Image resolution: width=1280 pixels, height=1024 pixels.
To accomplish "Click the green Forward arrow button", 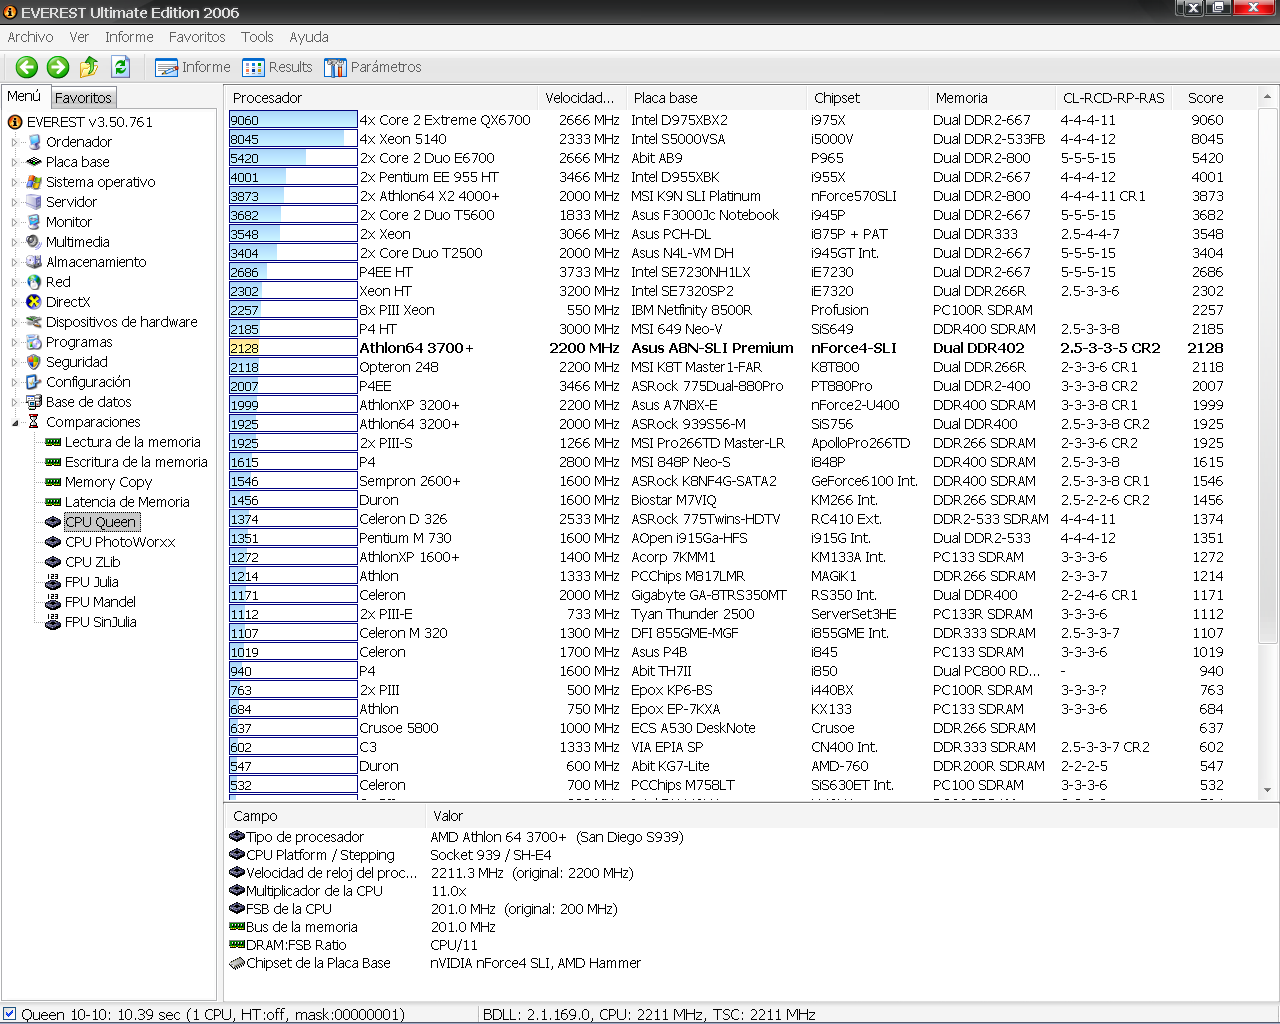I will coord(58,67).
